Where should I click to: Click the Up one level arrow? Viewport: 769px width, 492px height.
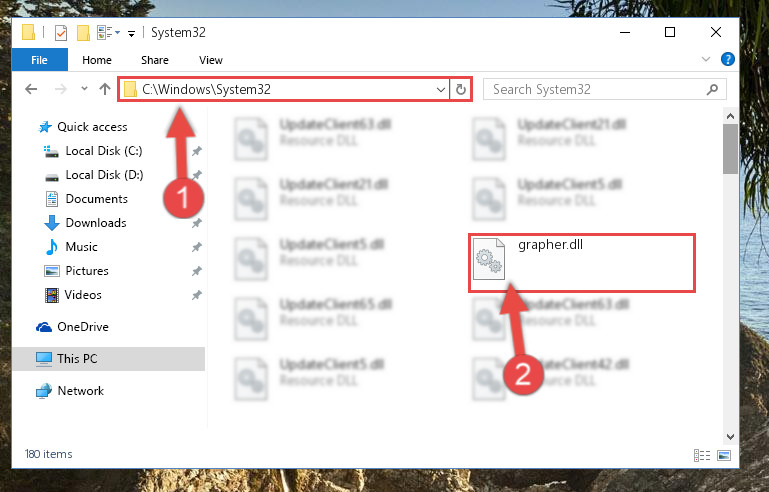(x=104, y=89)
